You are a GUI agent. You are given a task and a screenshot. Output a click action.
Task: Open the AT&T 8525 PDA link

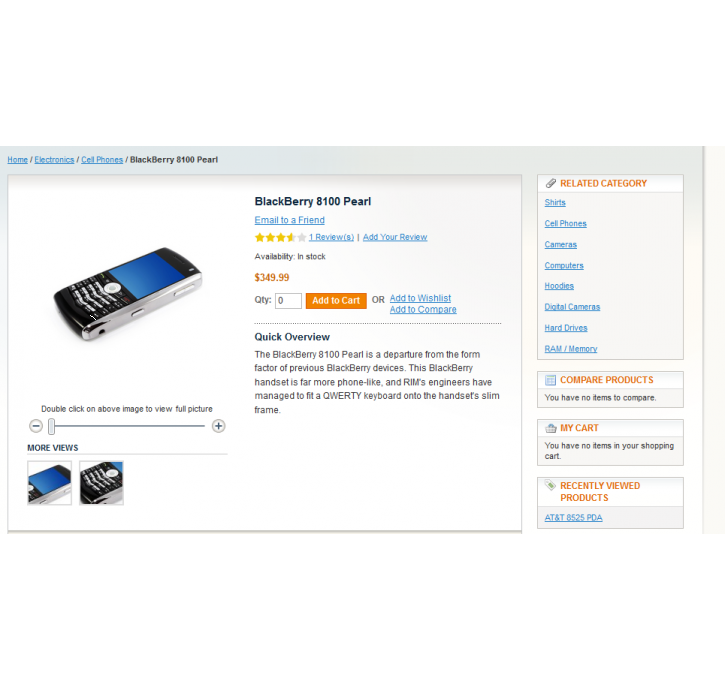(573, 518)
